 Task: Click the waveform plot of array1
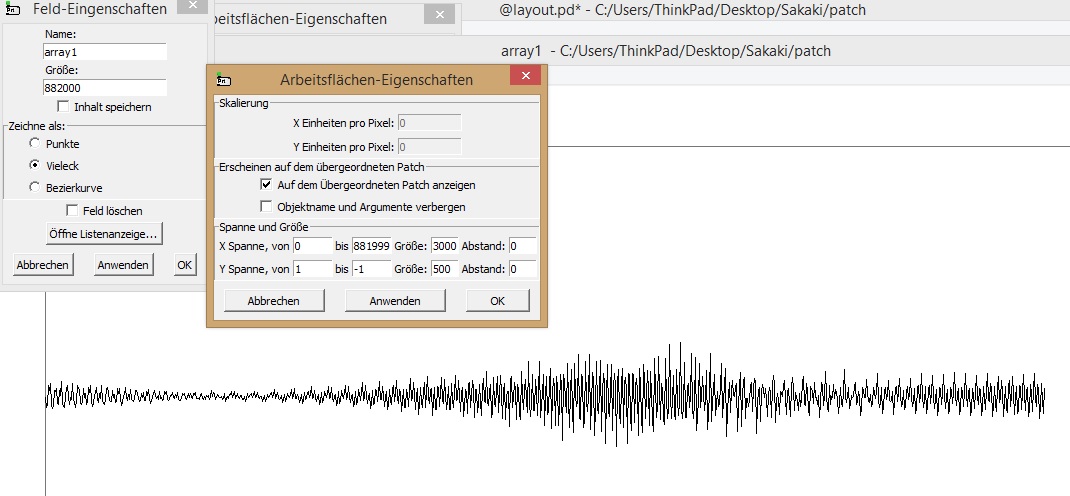(x=545, y=397)
